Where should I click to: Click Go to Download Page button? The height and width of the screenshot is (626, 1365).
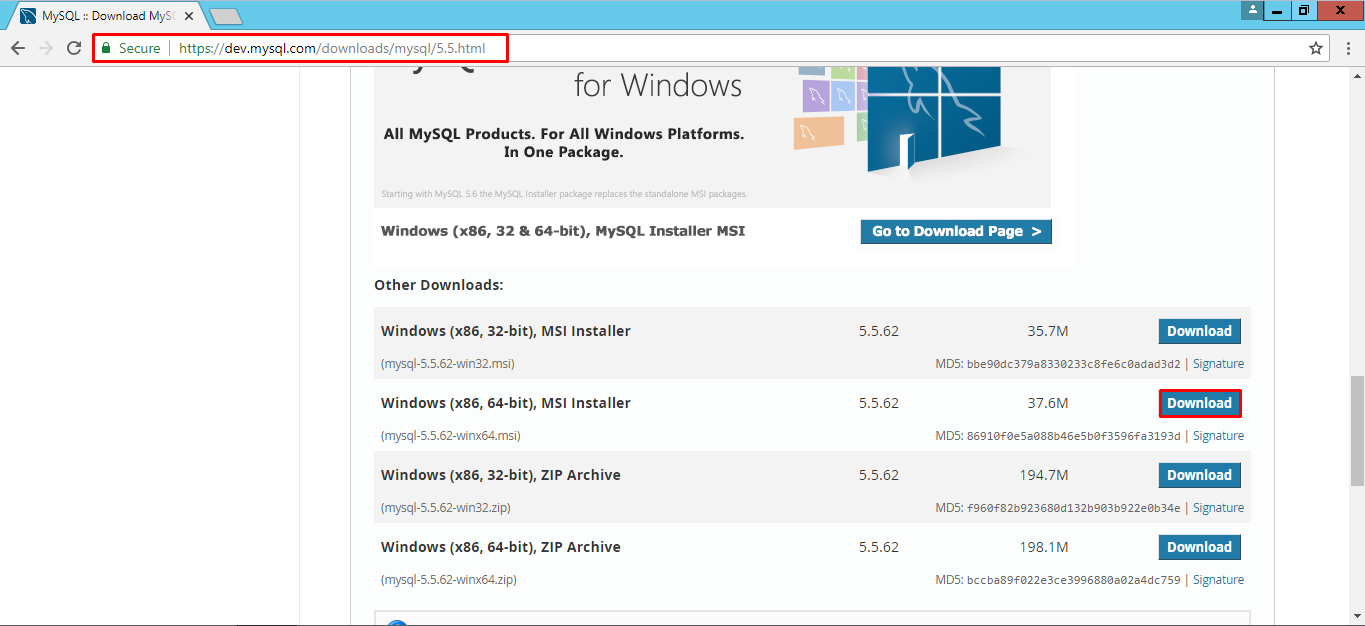coord(956,231)
